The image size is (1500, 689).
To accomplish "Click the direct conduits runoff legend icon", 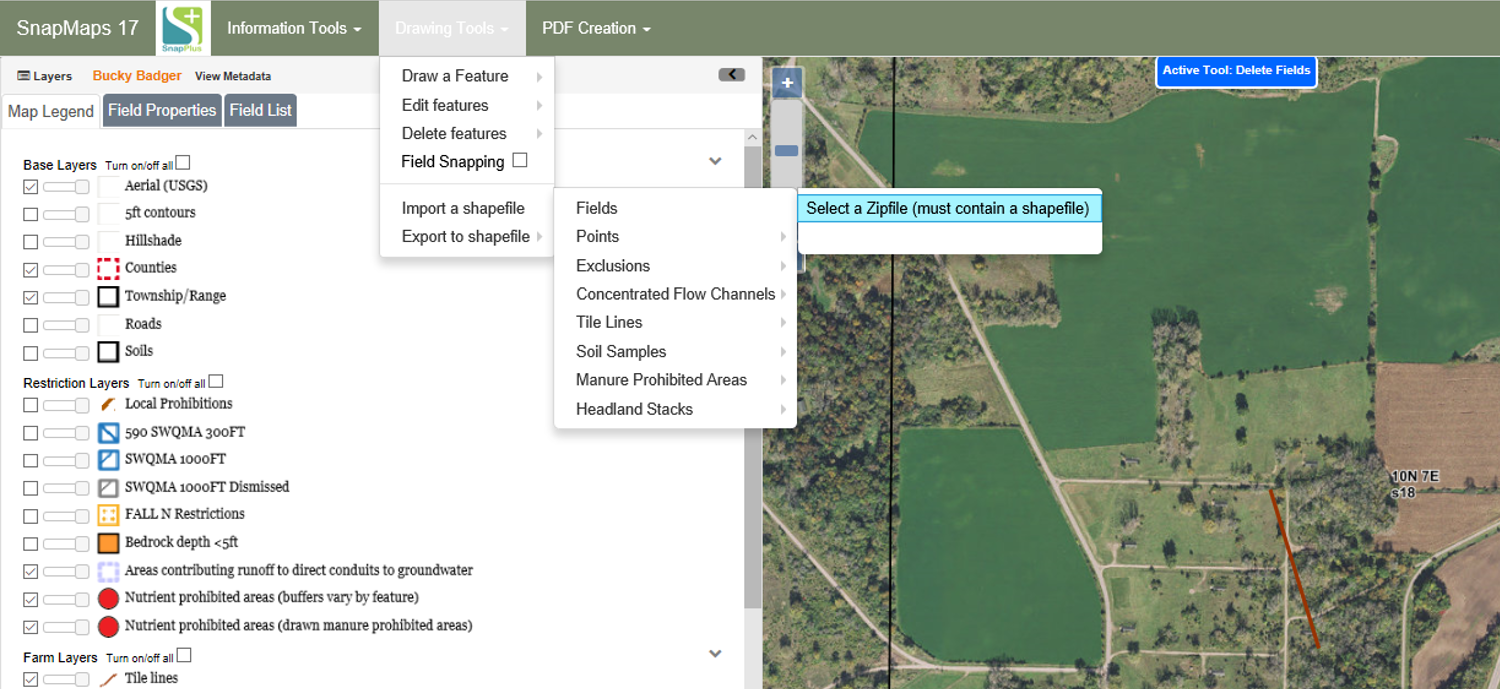I will 108,572.
